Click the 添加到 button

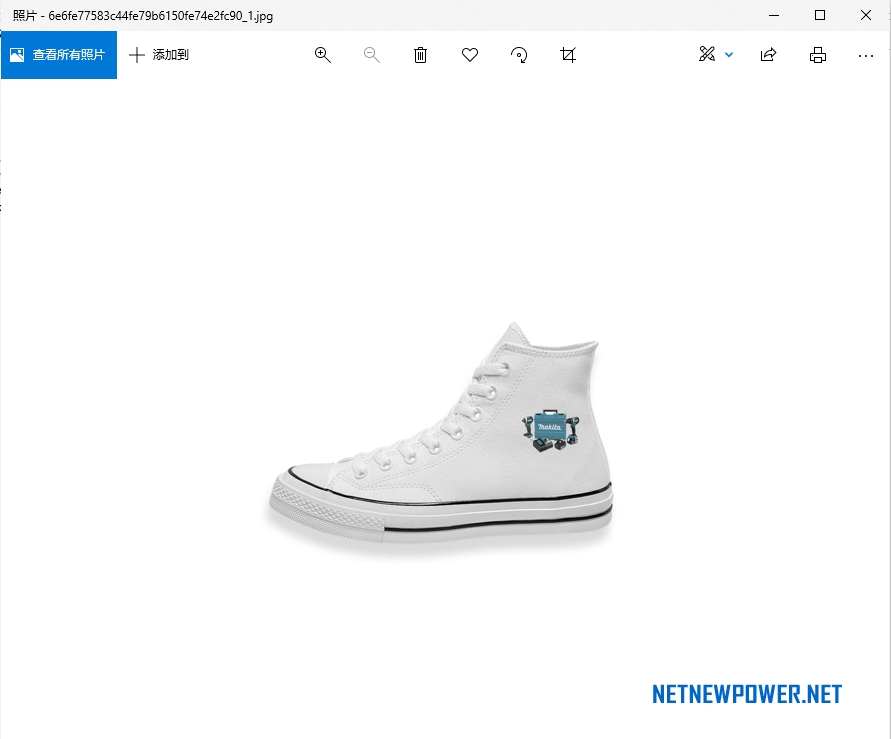tap(159, 55)
